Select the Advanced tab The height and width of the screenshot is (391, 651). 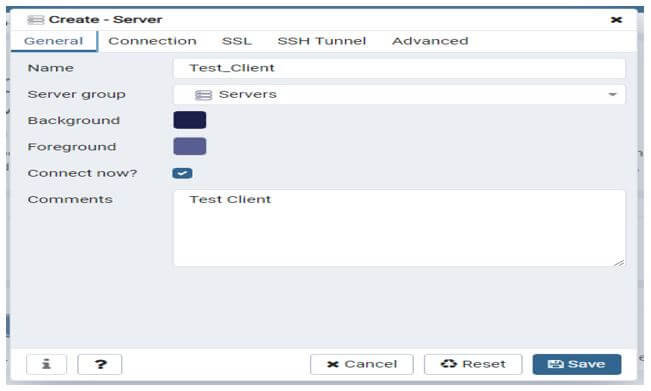tap(430, 41)
